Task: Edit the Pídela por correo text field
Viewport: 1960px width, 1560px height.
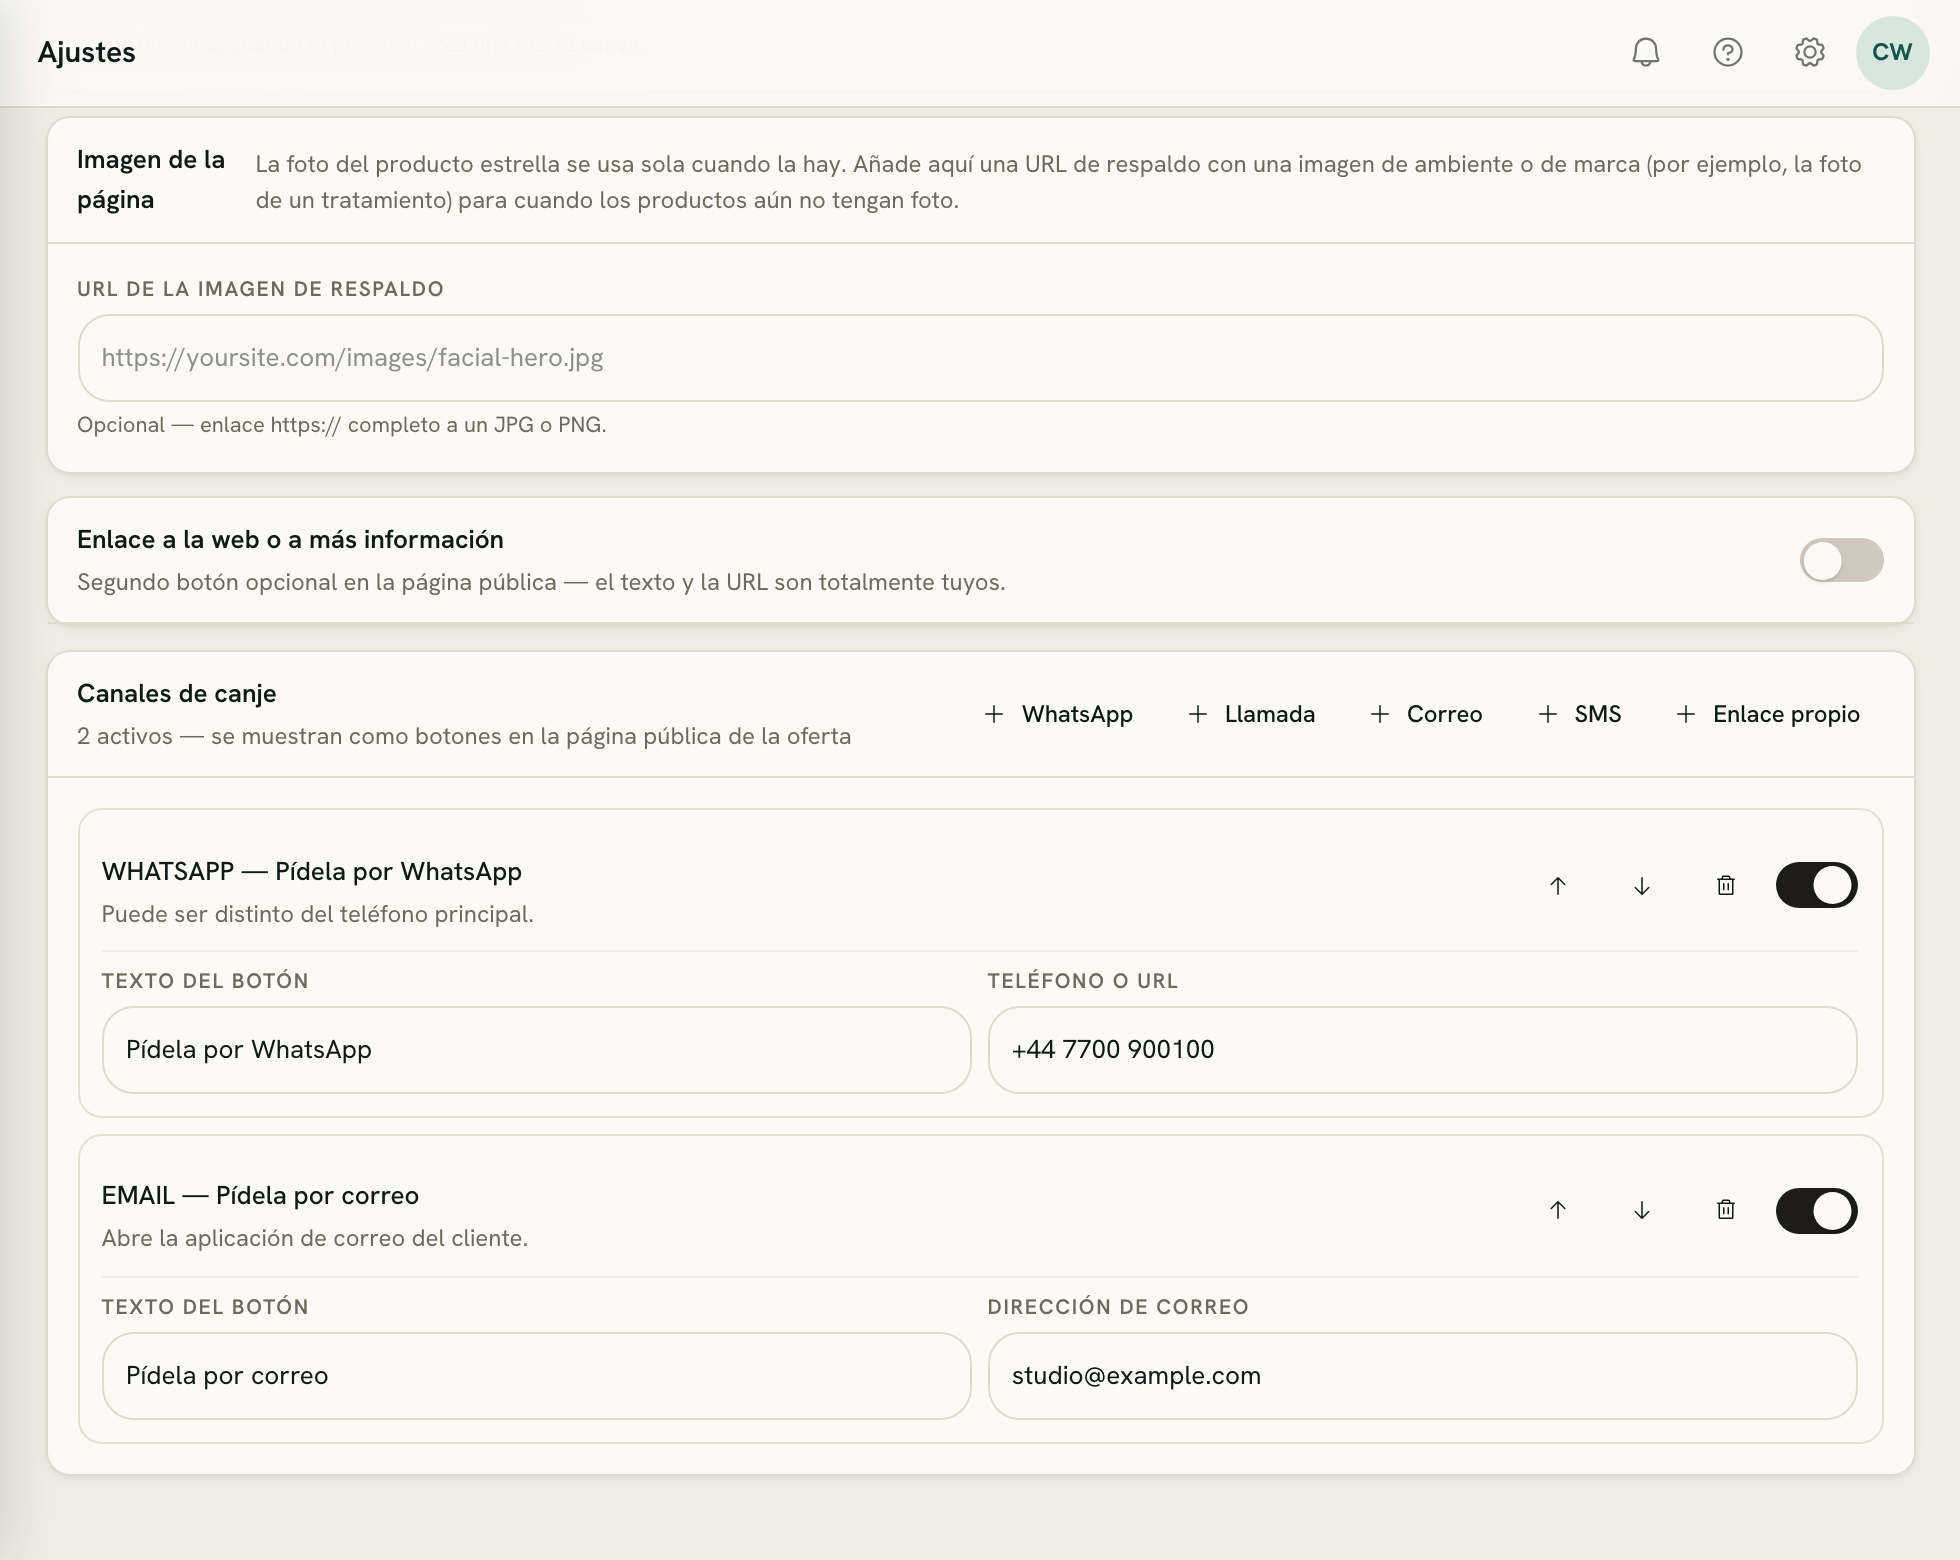Action: coord(536,1376)
